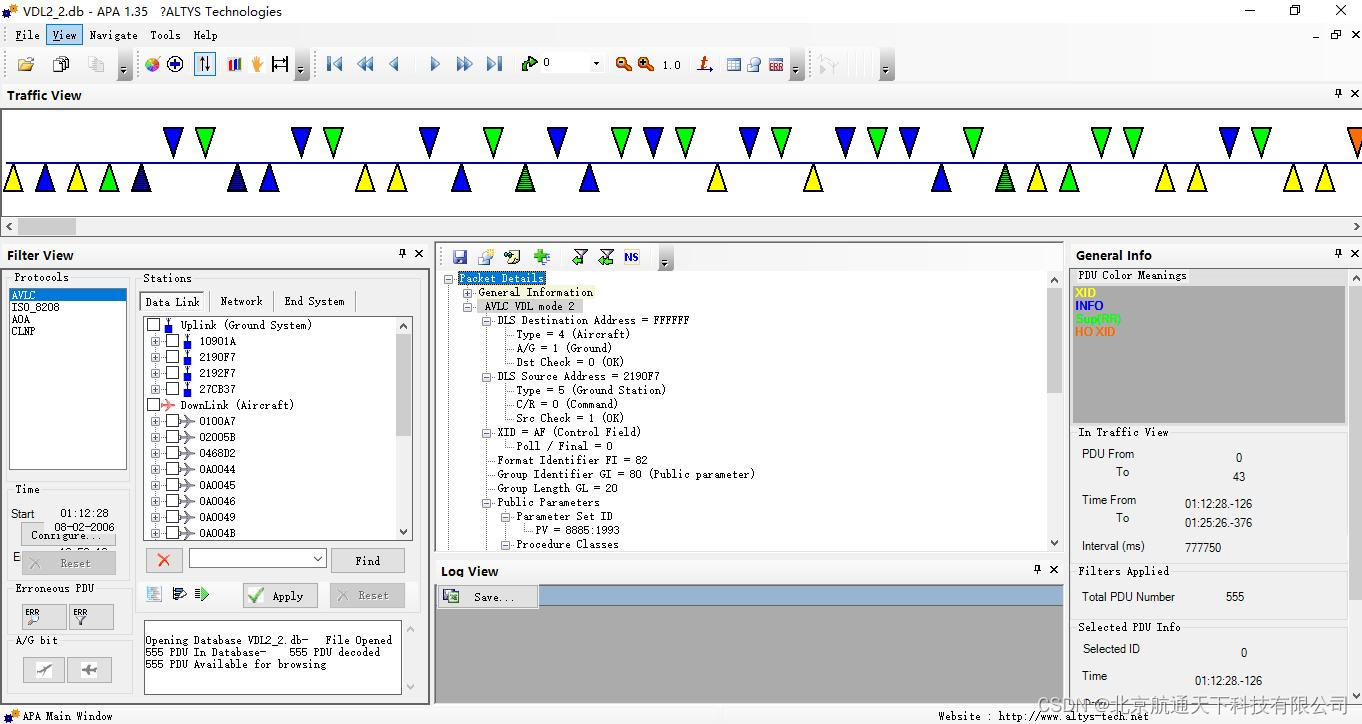Check the Uplink (Ground System) checkbox

click(153, 325)
